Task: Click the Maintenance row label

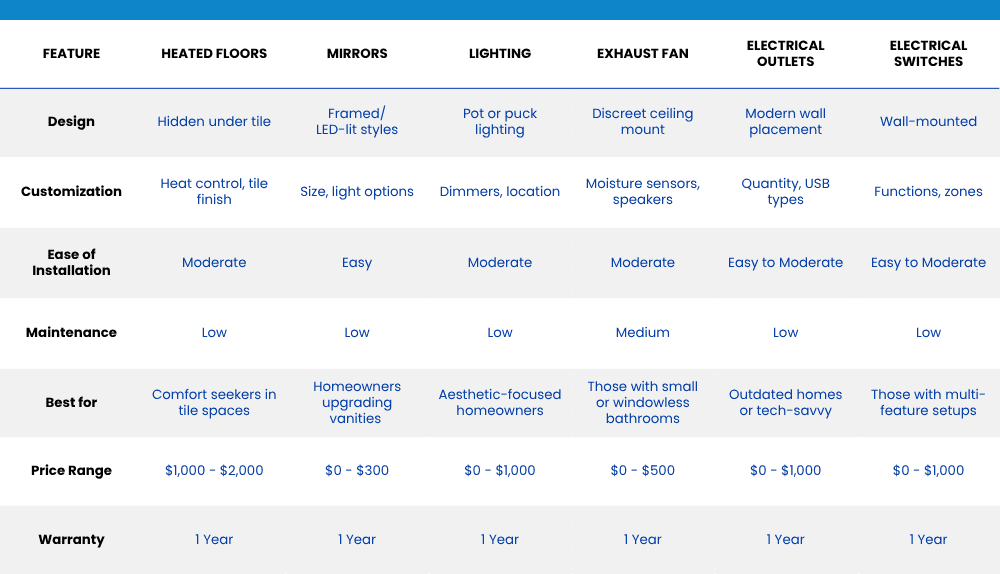Action: pyautogui.click(x=71, y=333)
